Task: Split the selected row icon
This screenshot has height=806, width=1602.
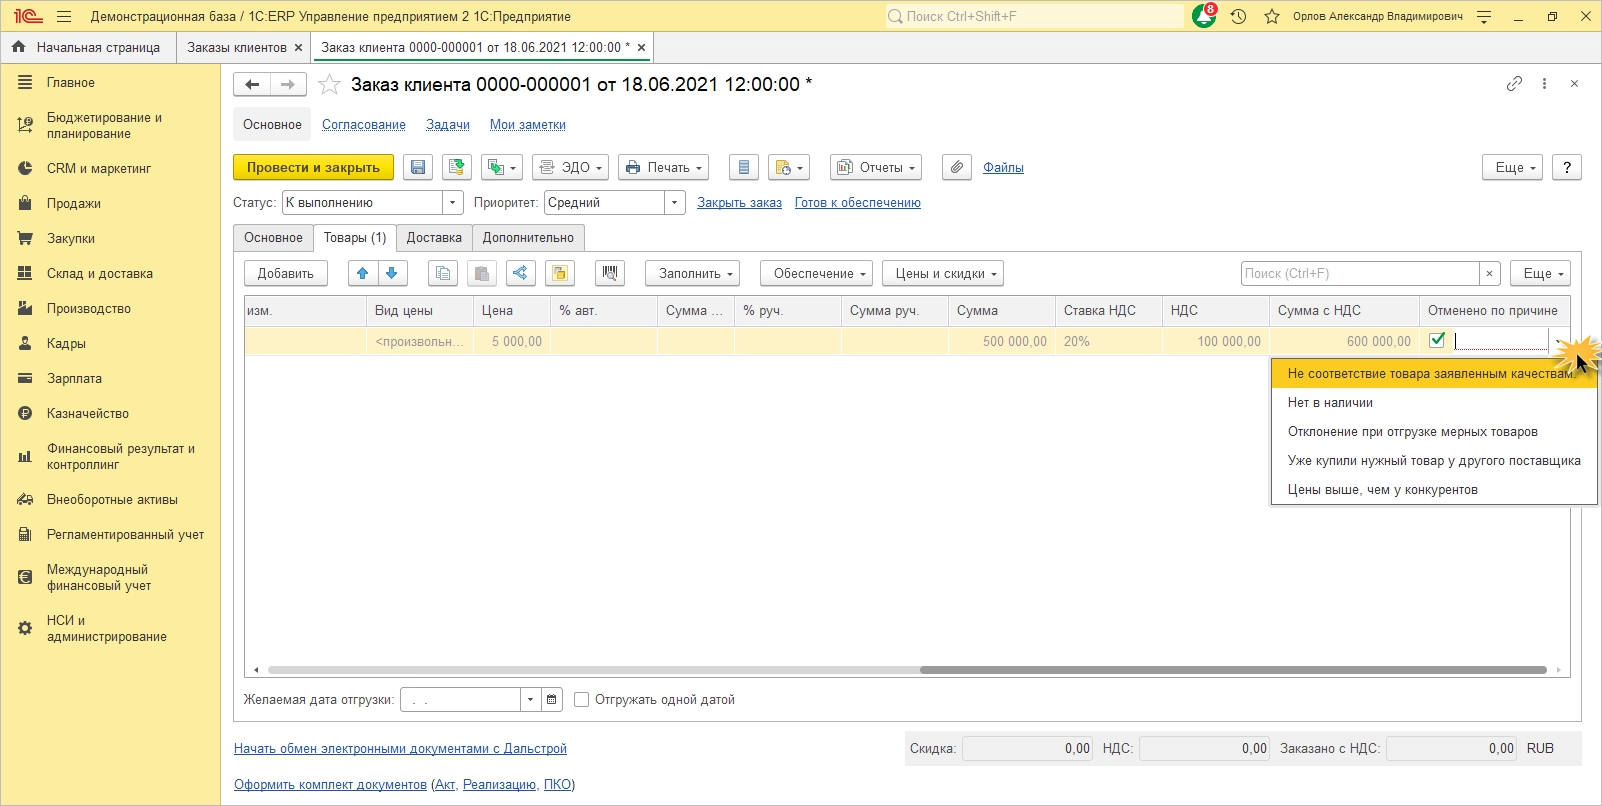Action: 520,273
